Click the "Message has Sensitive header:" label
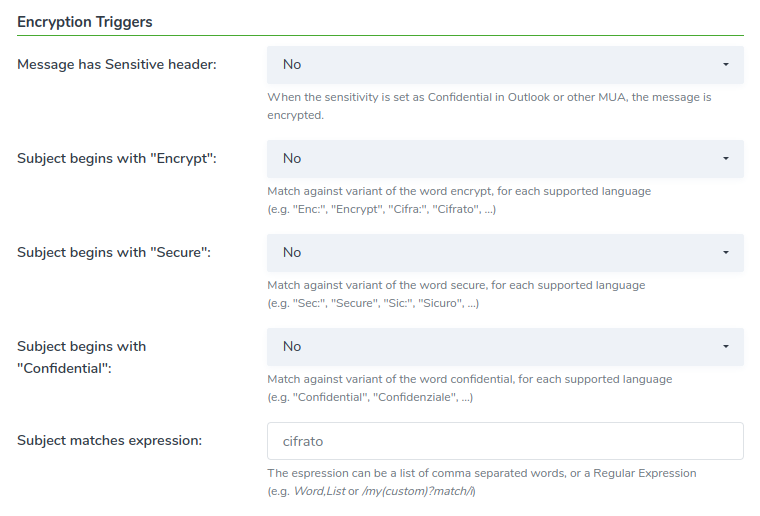 [117, 64]
